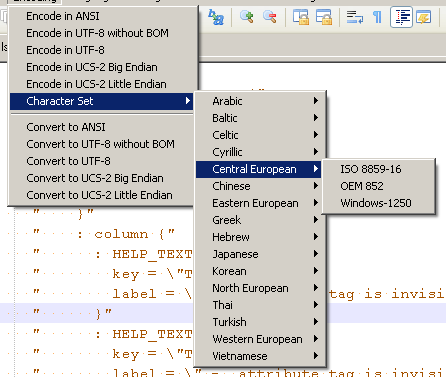Image resolution: width=446 pixels, height=377 pixels.
Task: Select Convert to UTF-8 without BOM
Action: (x=101, y=144)
